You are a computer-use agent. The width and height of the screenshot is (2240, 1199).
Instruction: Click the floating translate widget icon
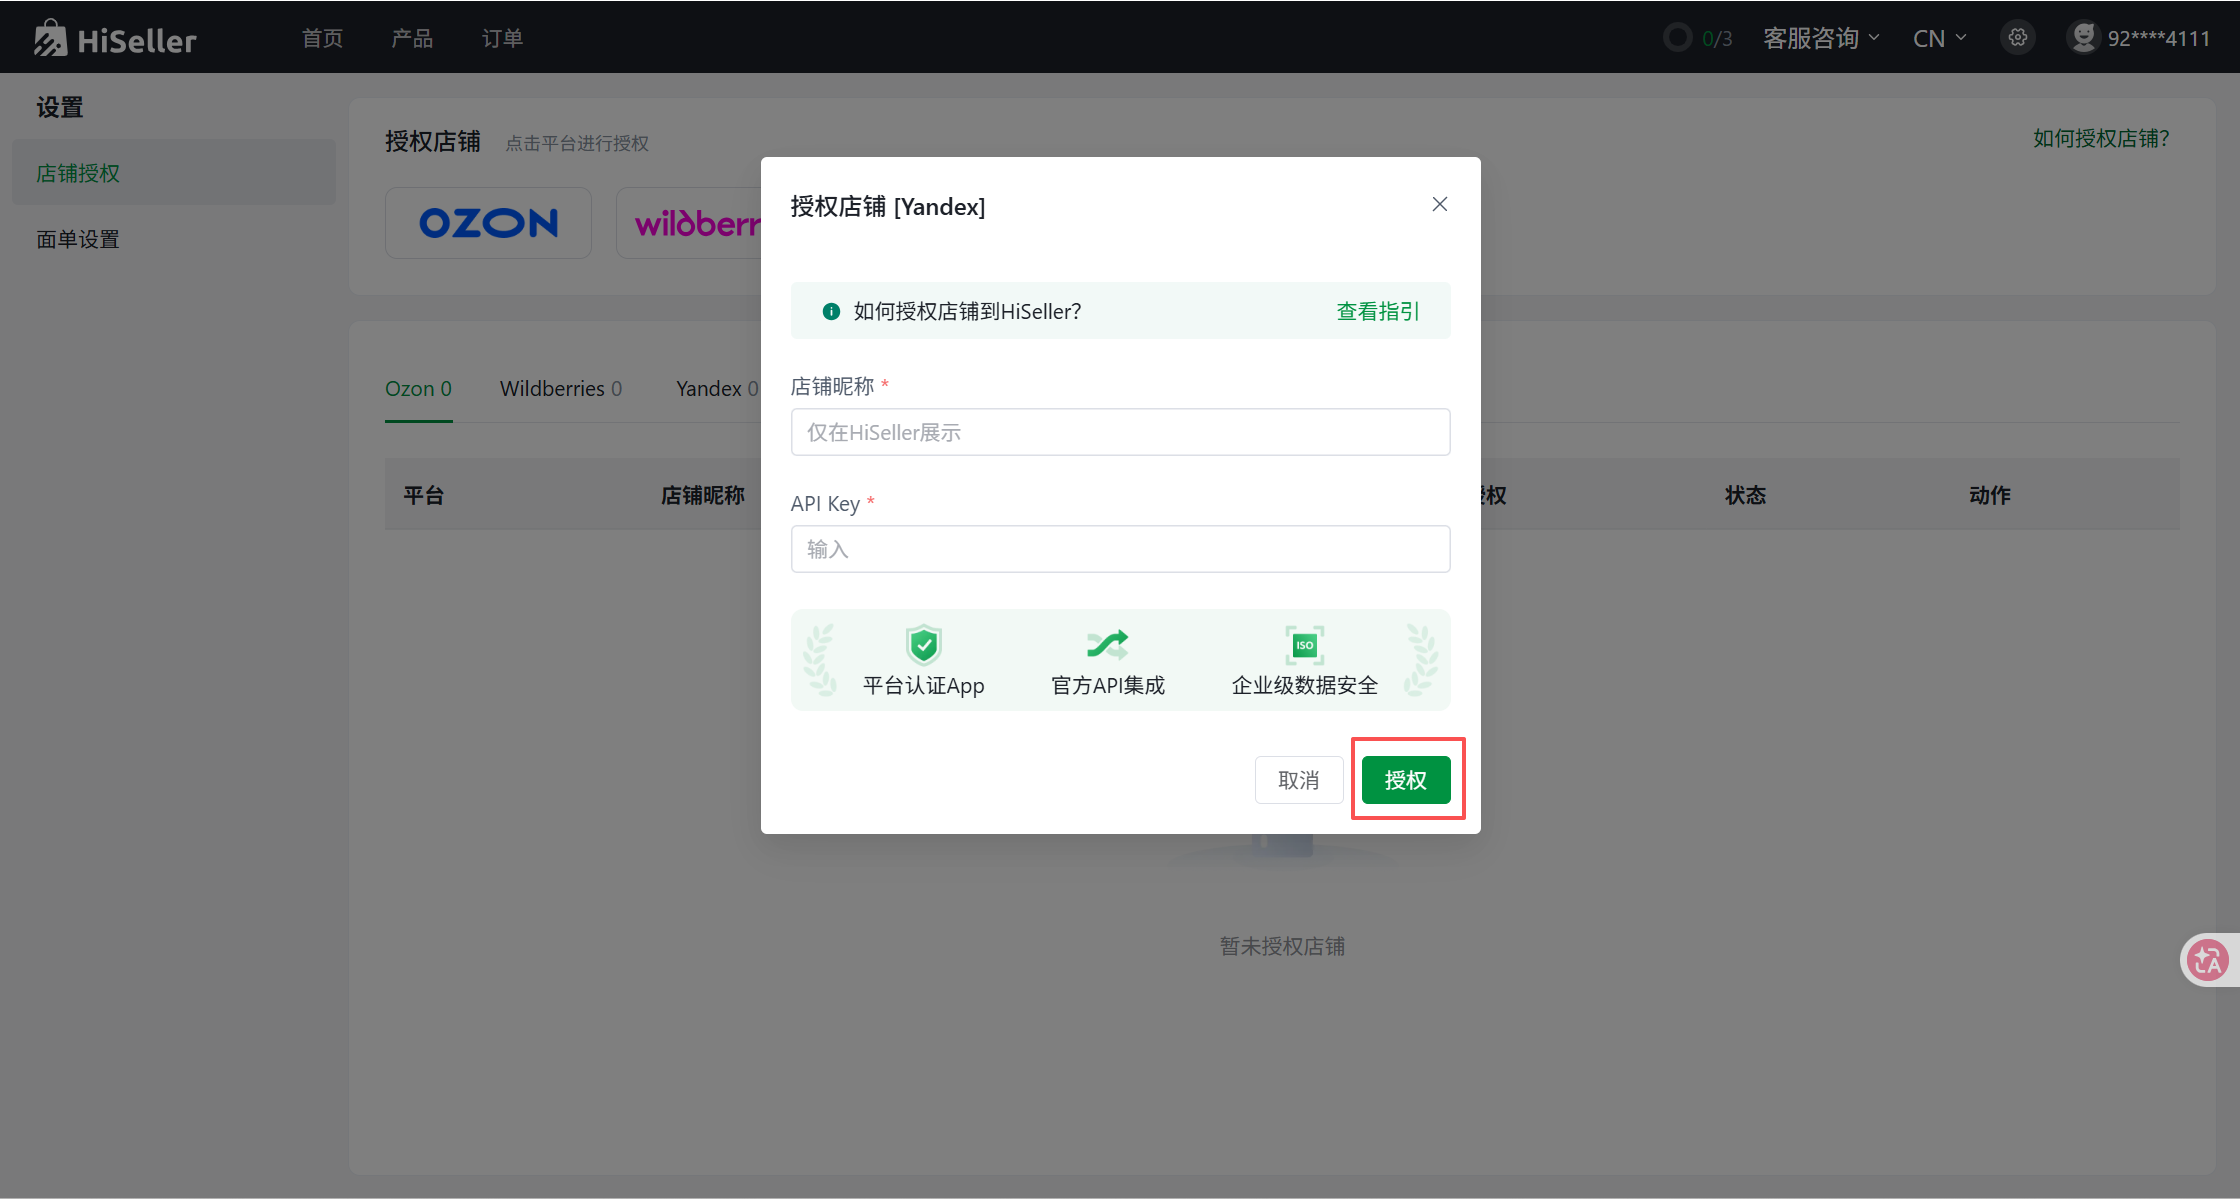click(x=2207, y=960)
